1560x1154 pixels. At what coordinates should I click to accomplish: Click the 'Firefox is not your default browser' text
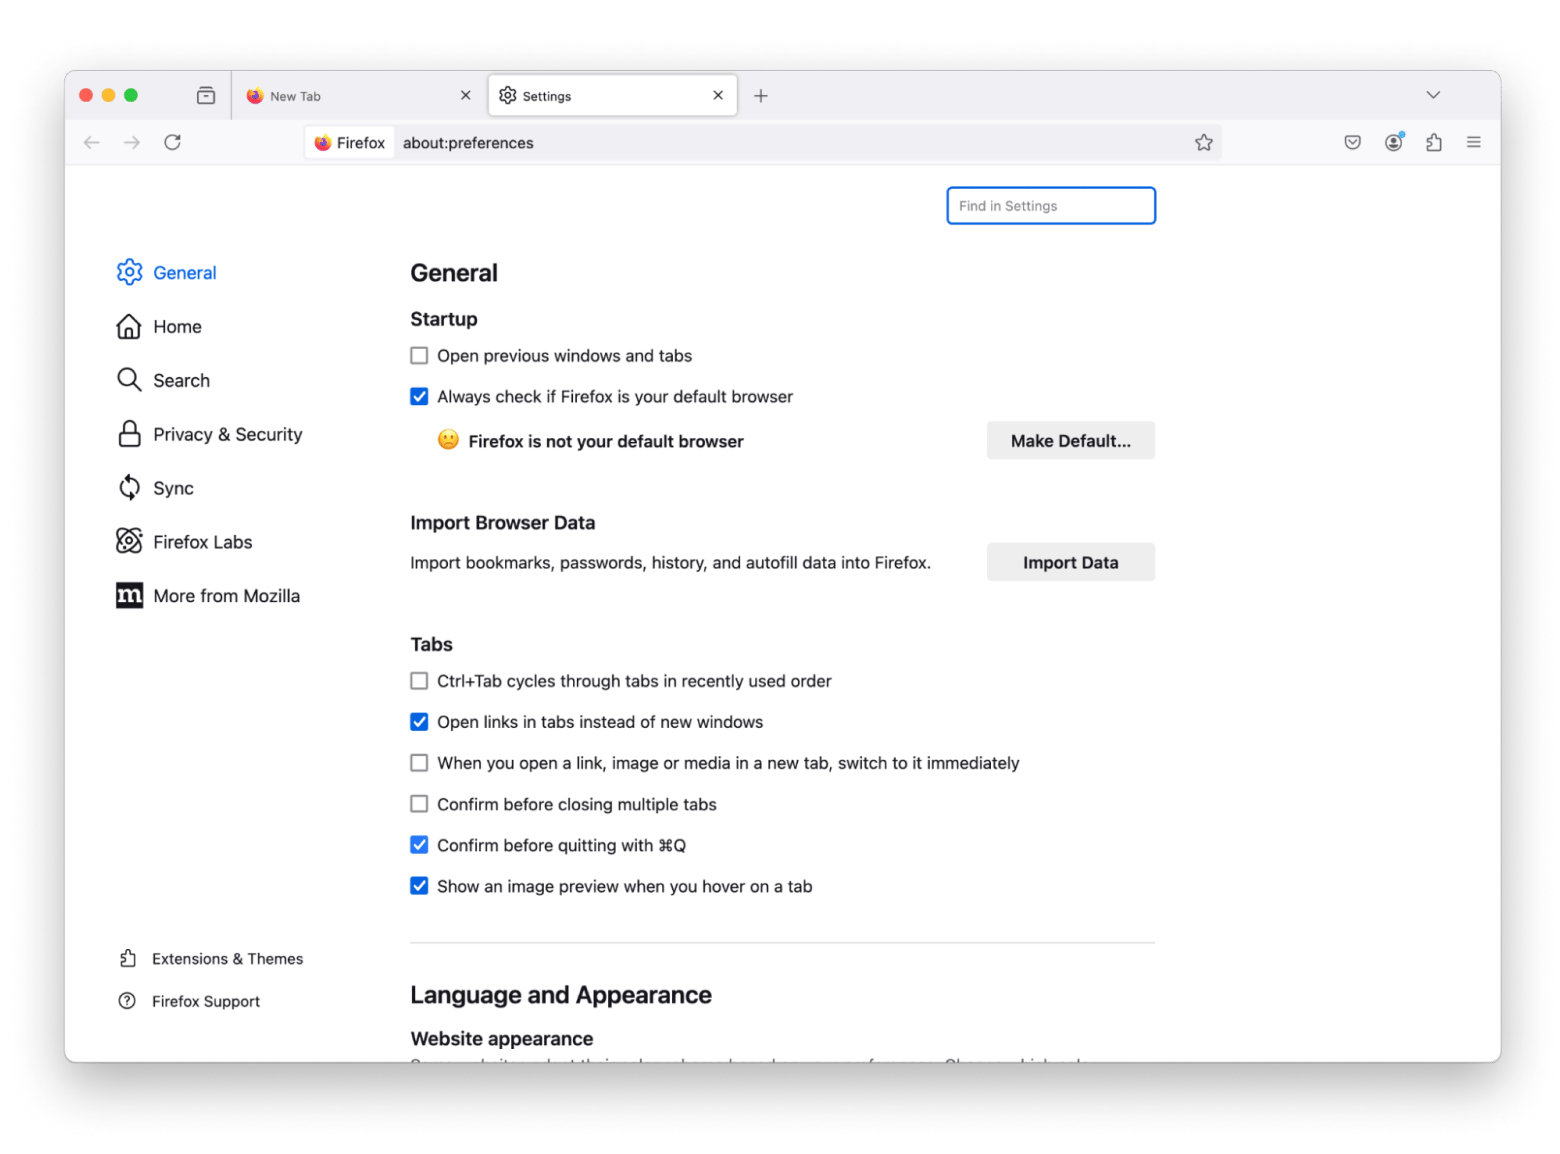coord(606,442)
